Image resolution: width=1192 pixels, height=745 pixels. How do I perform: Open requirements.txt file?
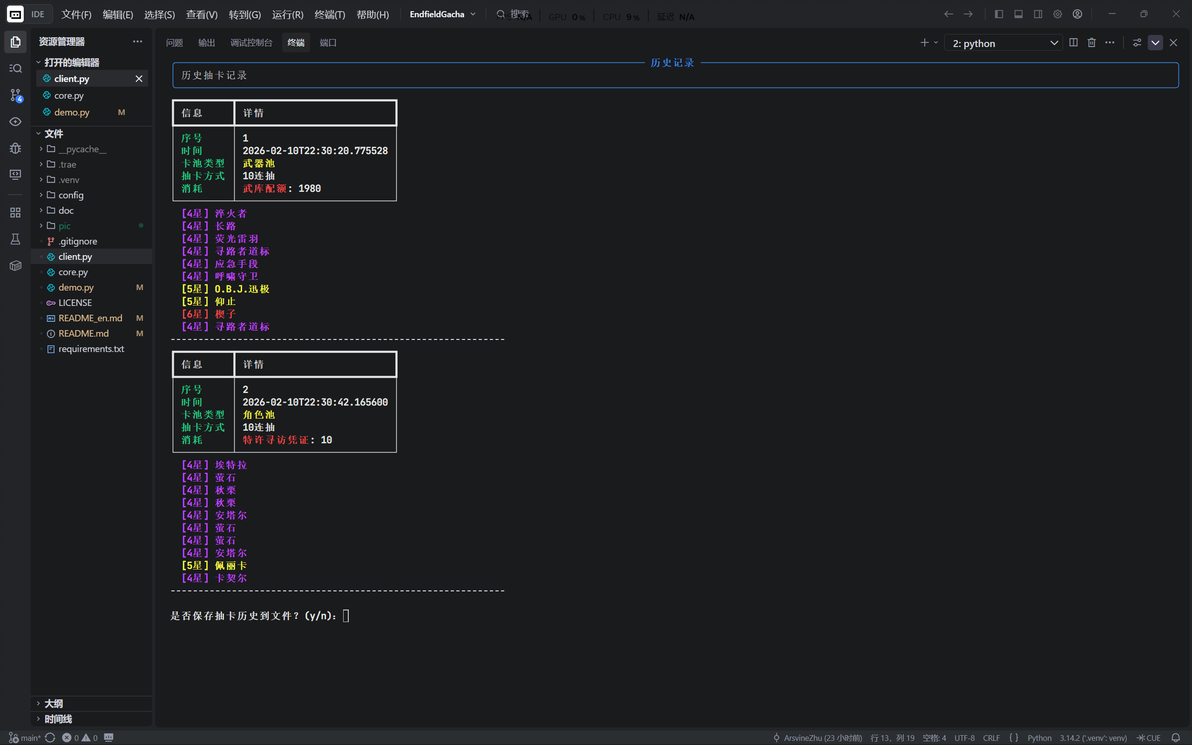[x=91, y=349]
